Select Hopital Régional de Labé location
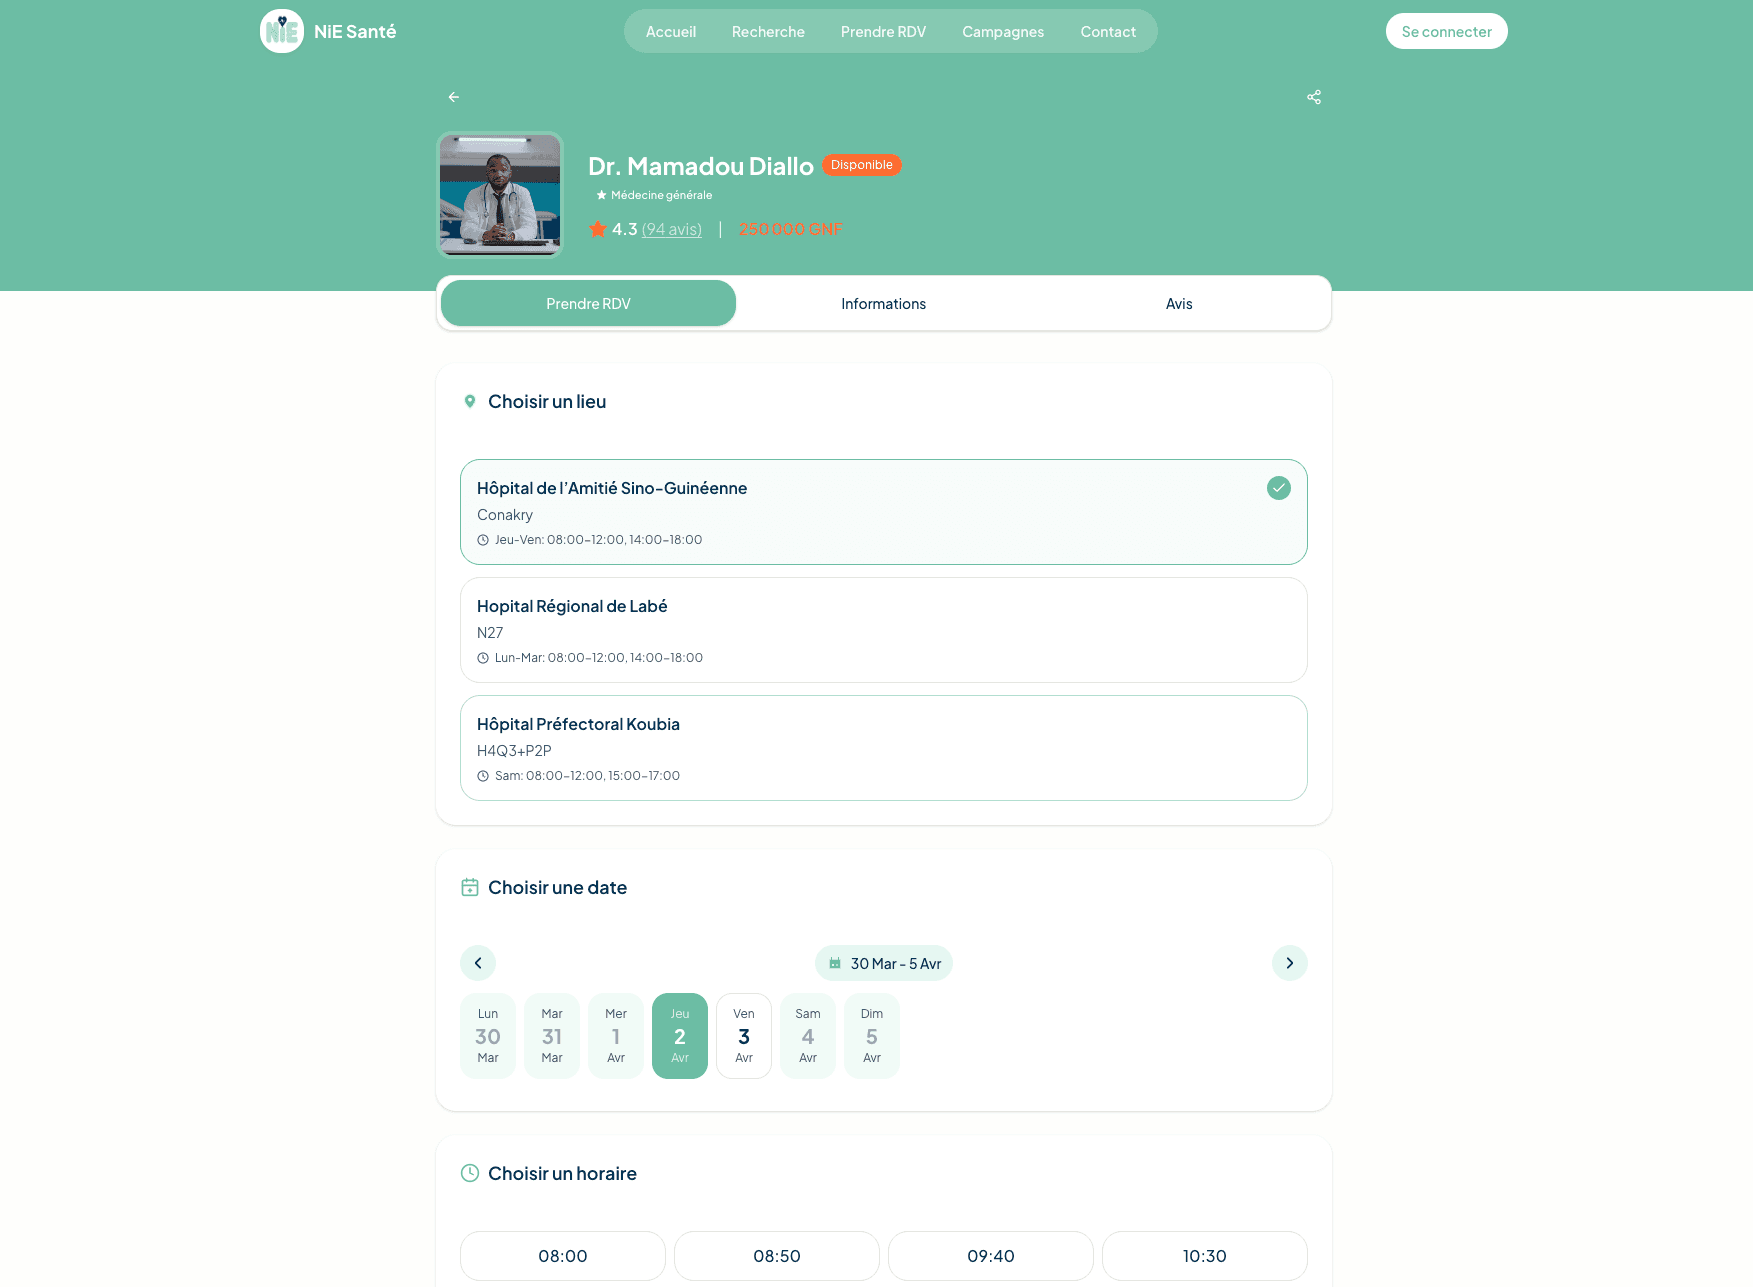Image resolution: width=1753 pixels, height=1287 pixels. coord(884,630)
